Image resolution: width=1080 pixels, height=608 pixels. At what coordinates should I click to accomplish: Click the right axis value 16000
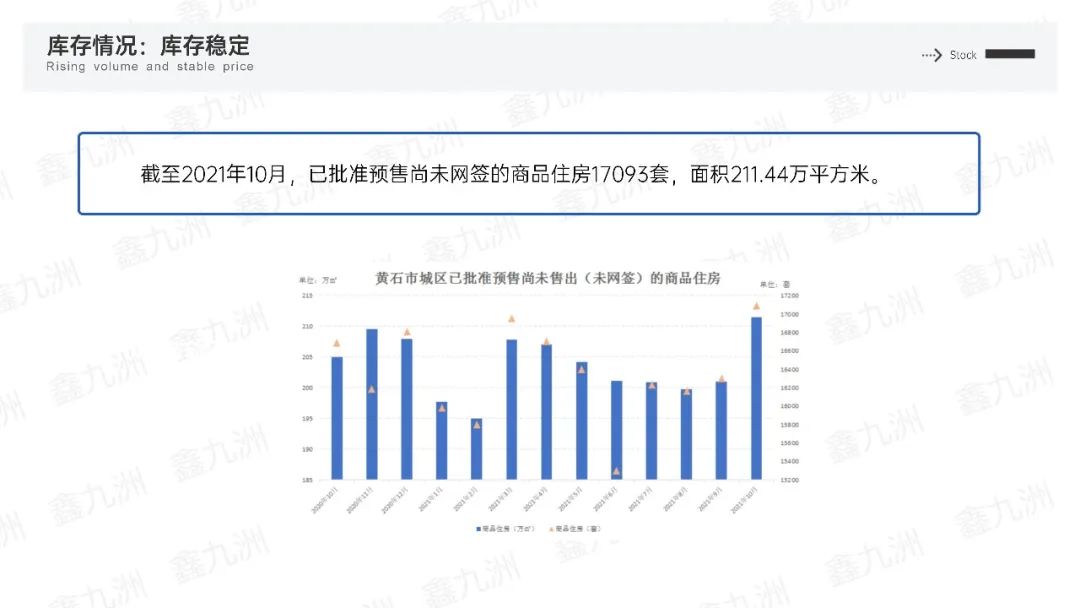789,406
